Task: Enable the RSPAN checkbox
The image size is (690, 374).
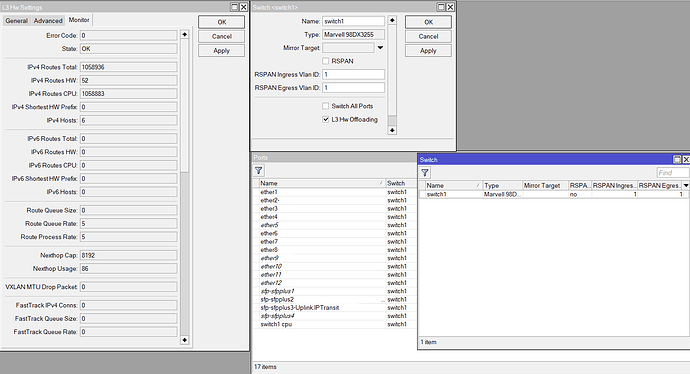Action: click(326, 61)
